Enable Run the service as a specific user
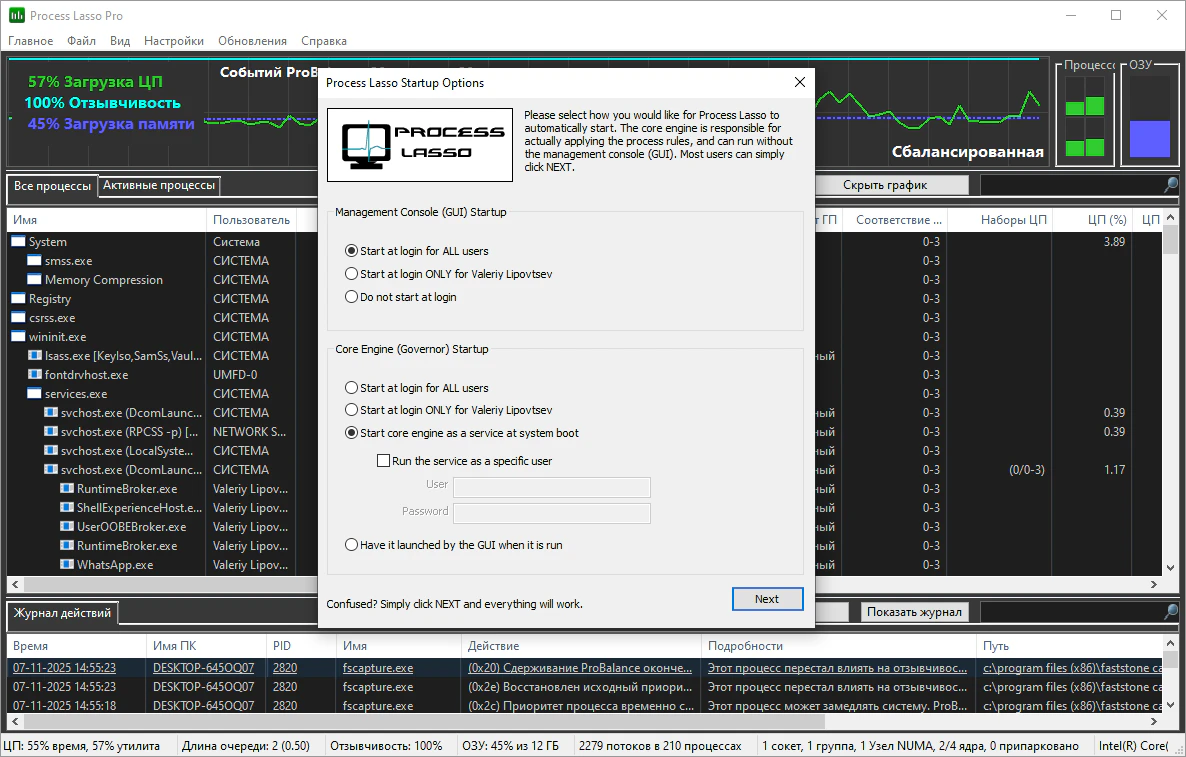The height and width of the screenshot is (757, 1186). [465, 461]
